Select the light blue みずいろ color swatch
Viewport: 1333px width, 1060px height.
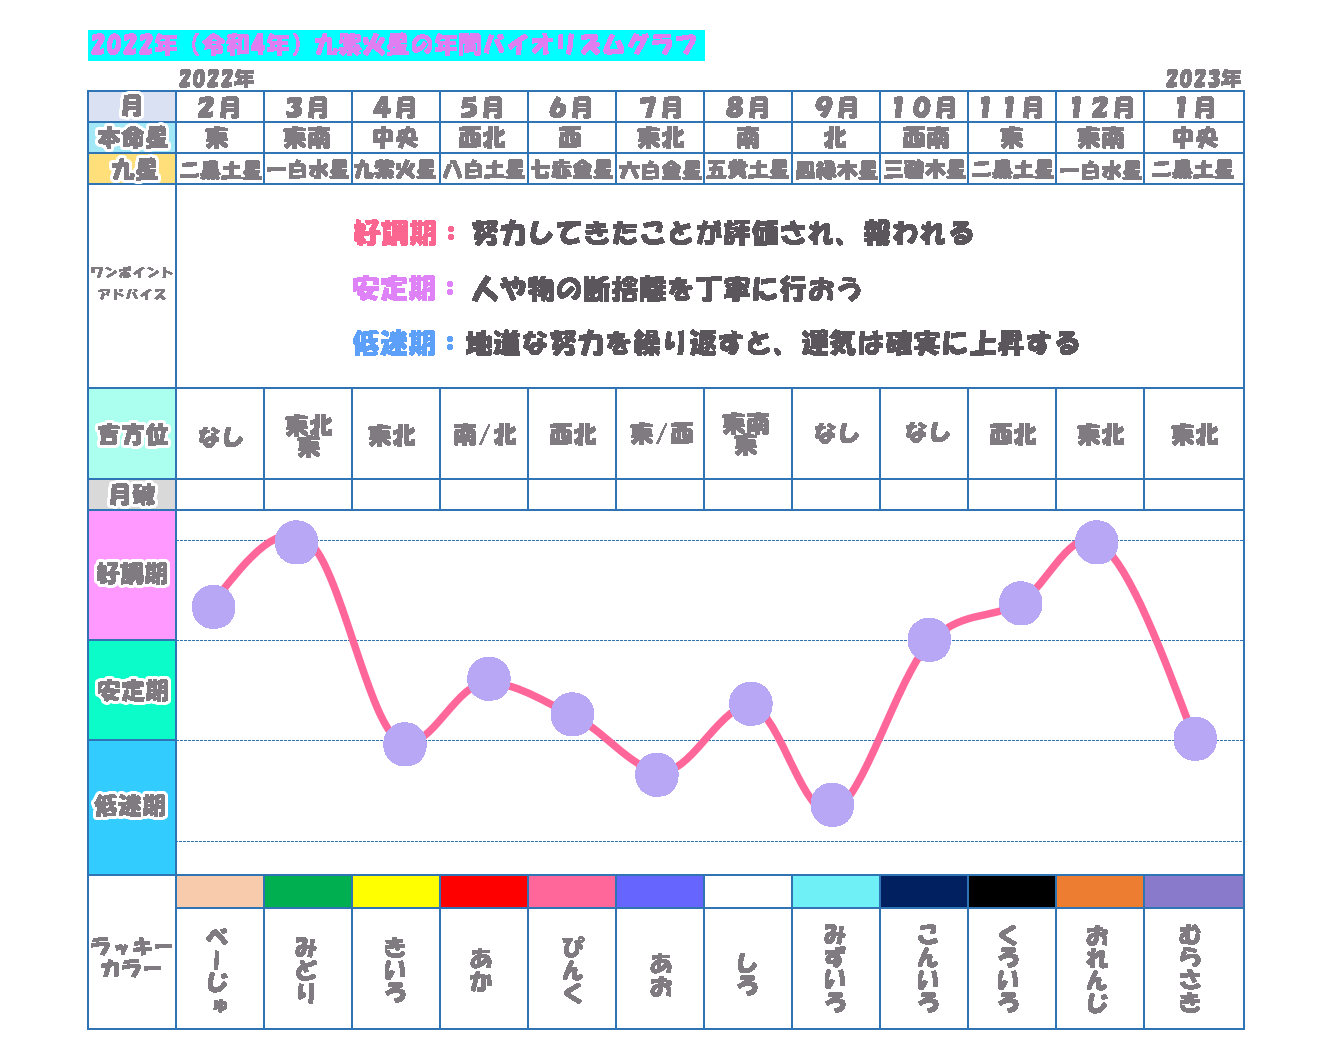tap(836, 891)
